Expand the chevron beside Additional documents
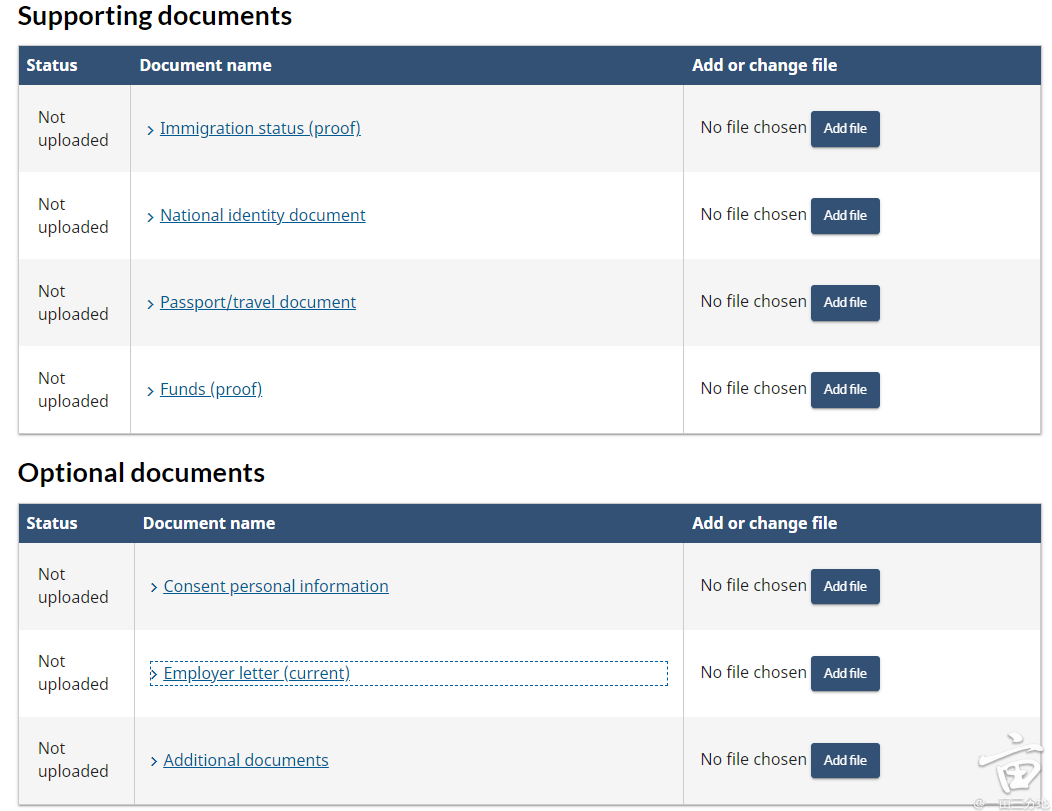The width and height of the screenshot is (1052, 811). (154, 762)
